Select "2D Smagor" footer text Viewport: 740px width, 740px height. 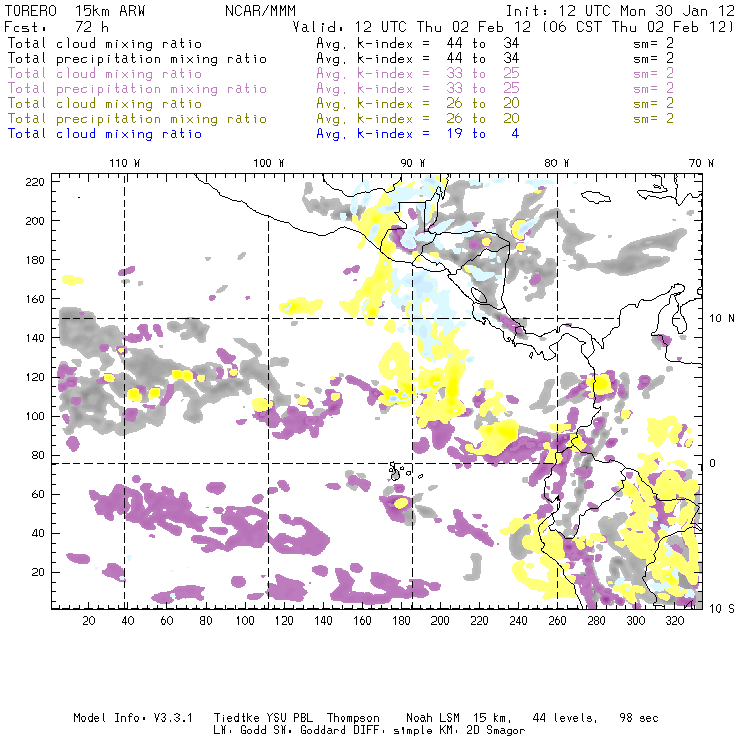pyautogui.click(x=496, y=731)
